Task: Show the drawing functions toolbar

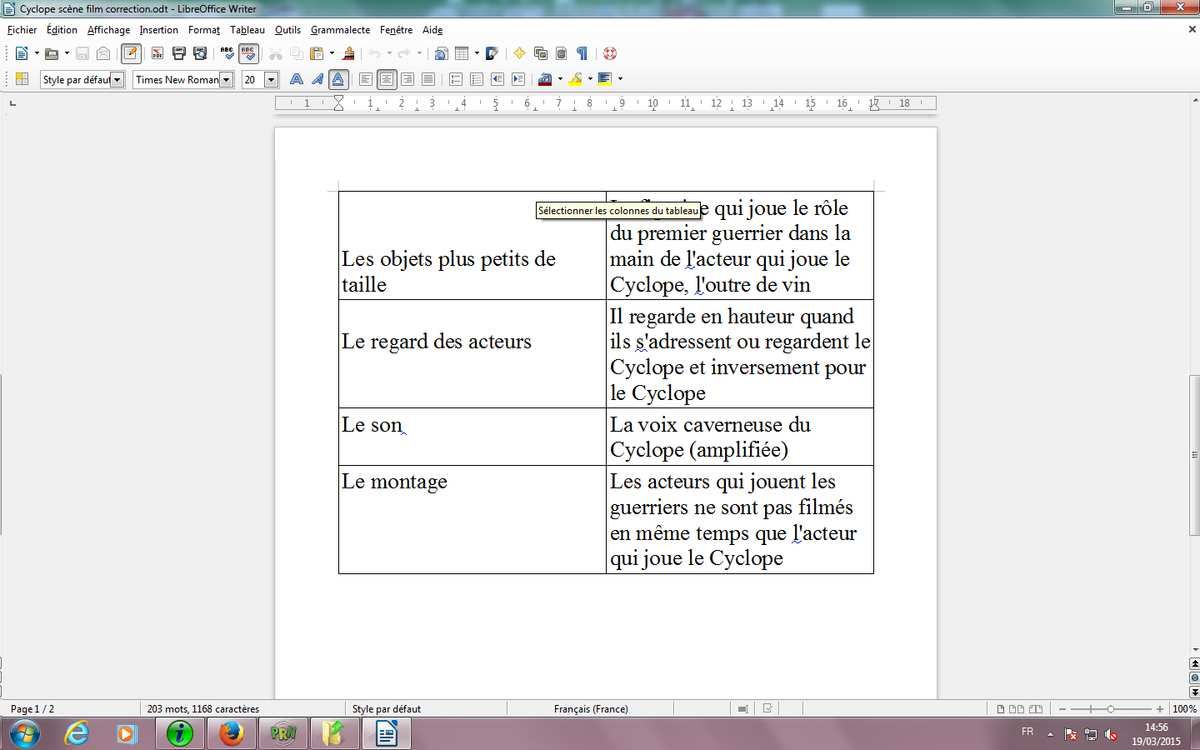Action: (x=491, y=53)
